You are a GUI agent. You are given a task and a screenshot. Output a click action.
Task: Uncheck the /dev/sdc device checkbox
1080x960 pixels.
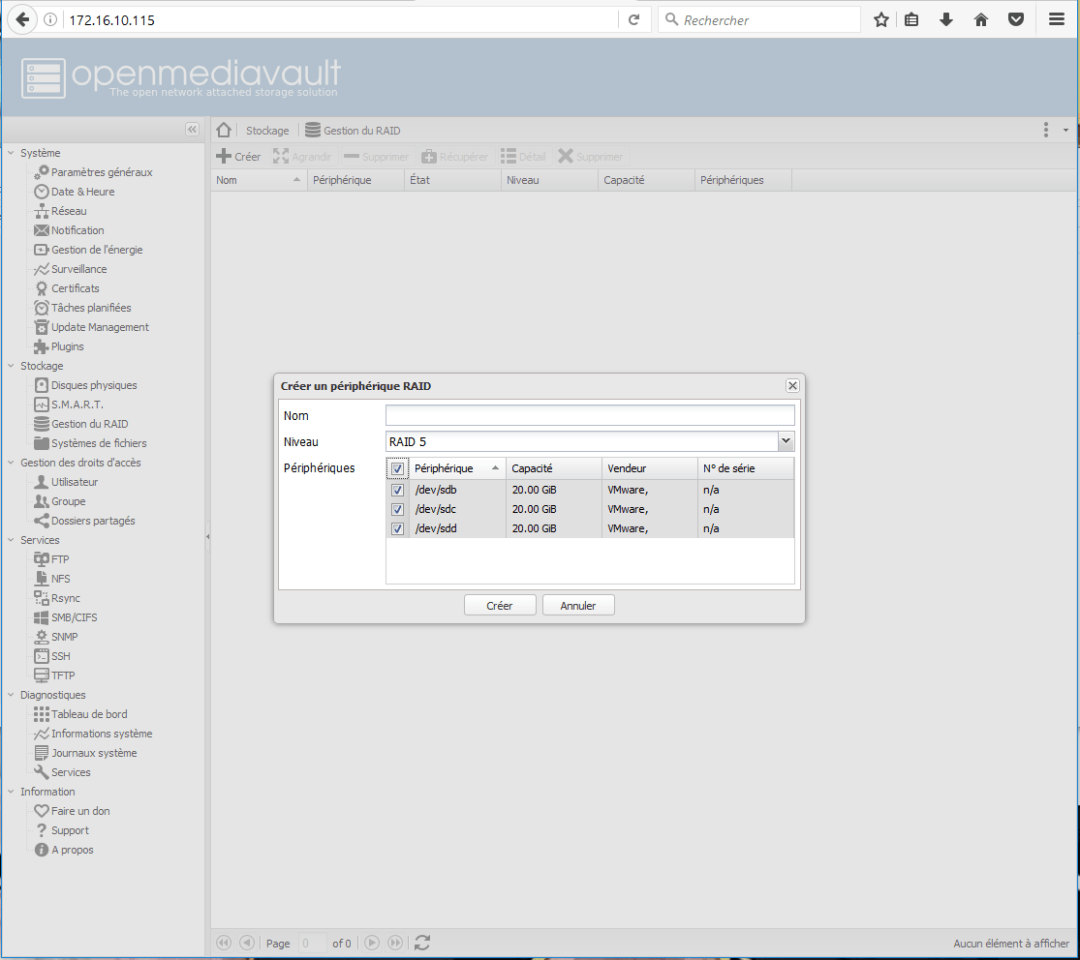(x=398, y=510)
